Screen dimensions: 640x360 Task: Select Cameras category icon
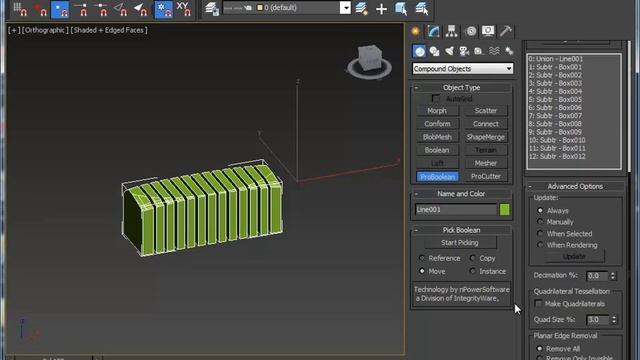(x=464, y=51)
